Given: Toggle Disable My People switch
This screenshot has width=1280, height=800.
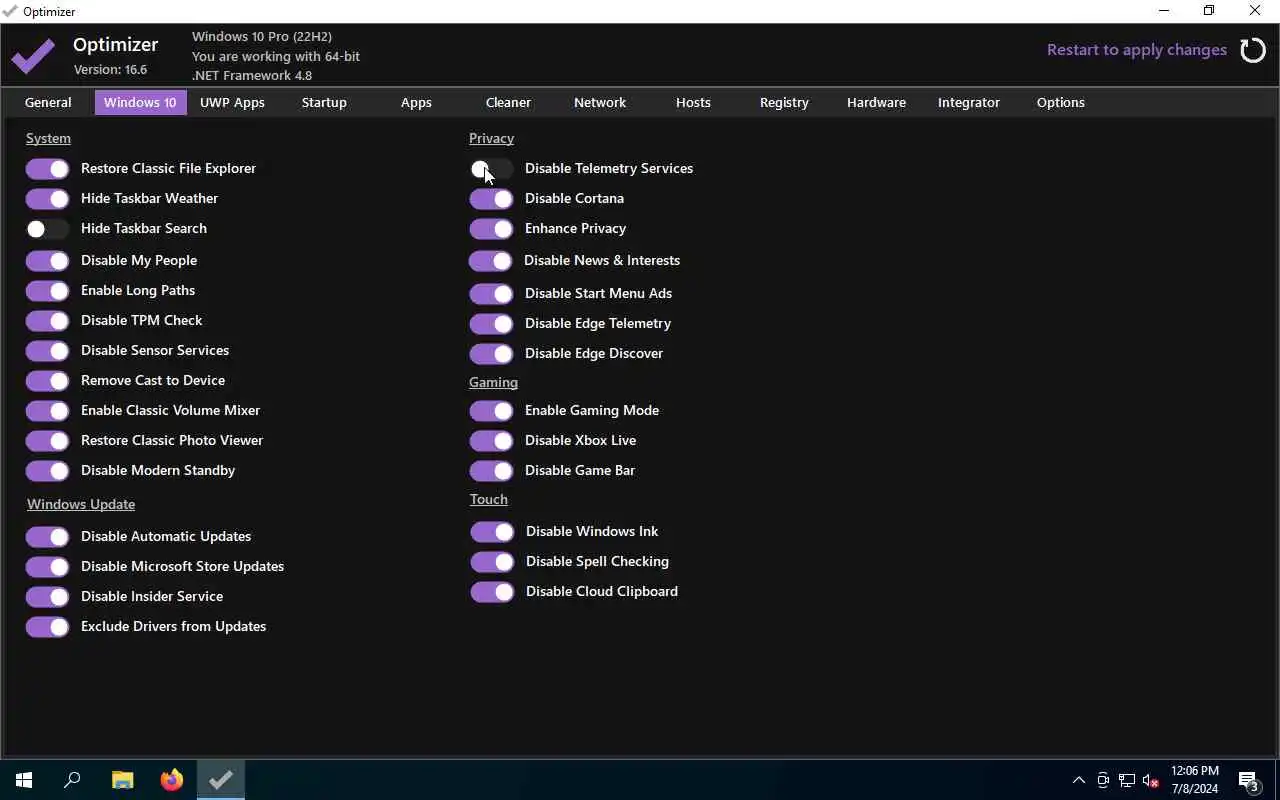Looking at the screenshot, I should click(x=47, y=261).
